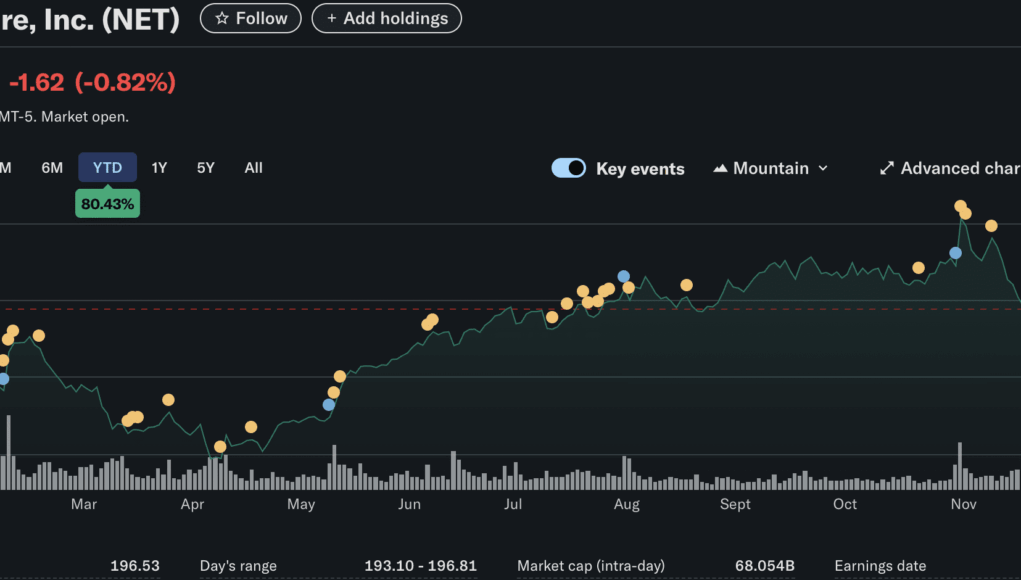The width and height of the screenshot is (1021, 580).
Task: Open the Mountain chart type dropdown
Action: pyautogui.click(x=771, y=168)
